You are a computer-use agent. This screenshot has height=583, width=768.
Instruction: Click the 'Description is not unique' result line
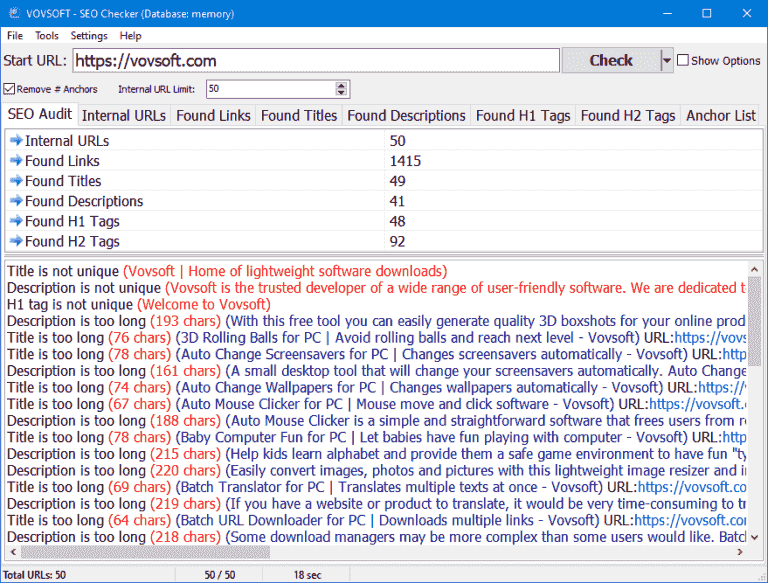click(x=376, y=288)
